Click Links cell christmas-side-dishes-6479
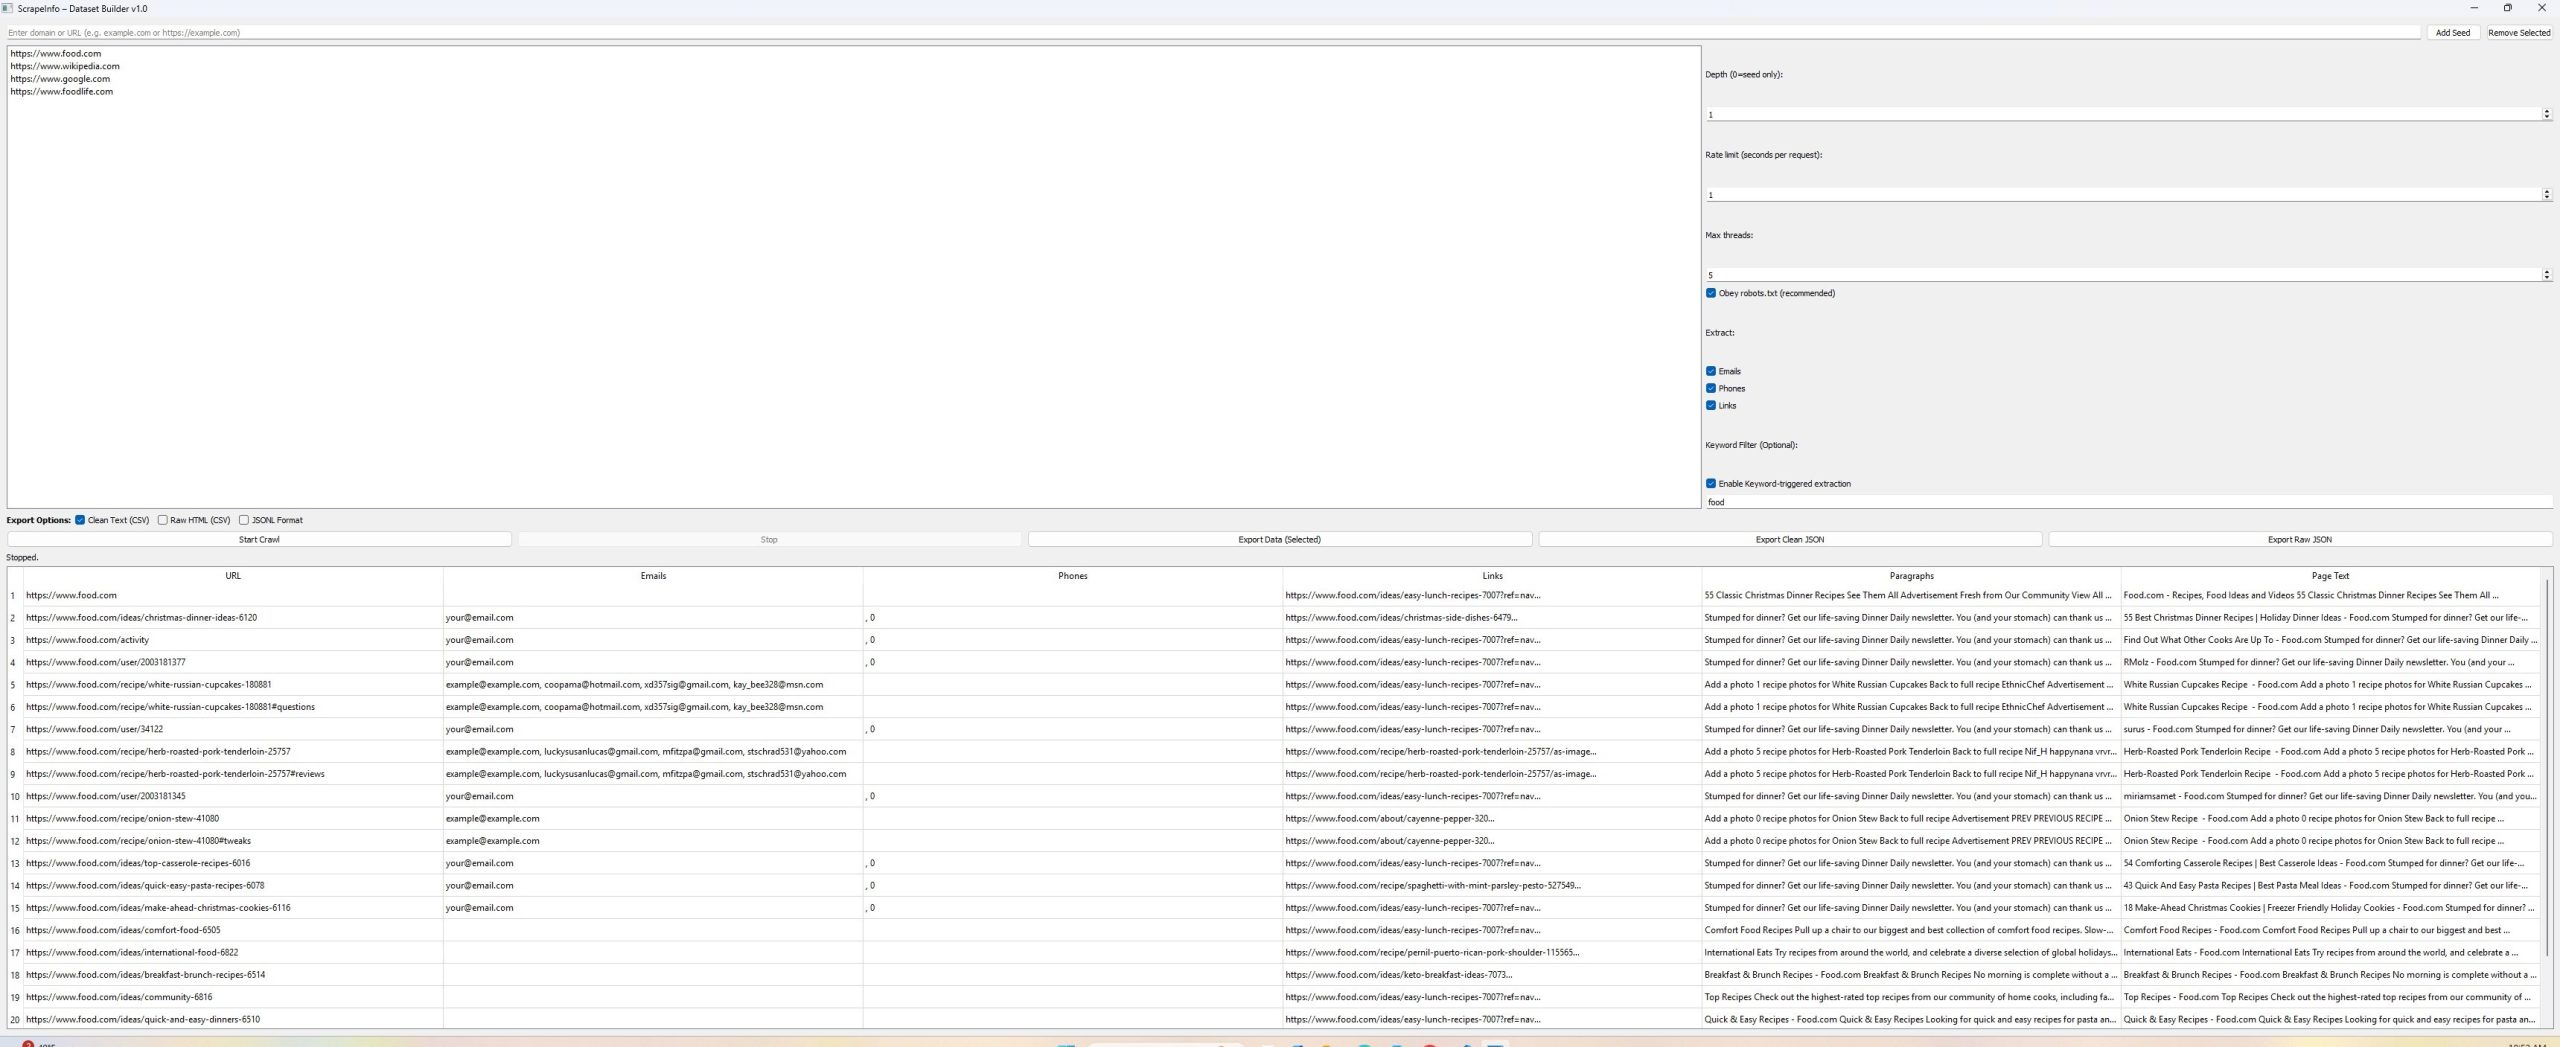This screenshot has height=1047, width=2560. (x=1492, y=618)
